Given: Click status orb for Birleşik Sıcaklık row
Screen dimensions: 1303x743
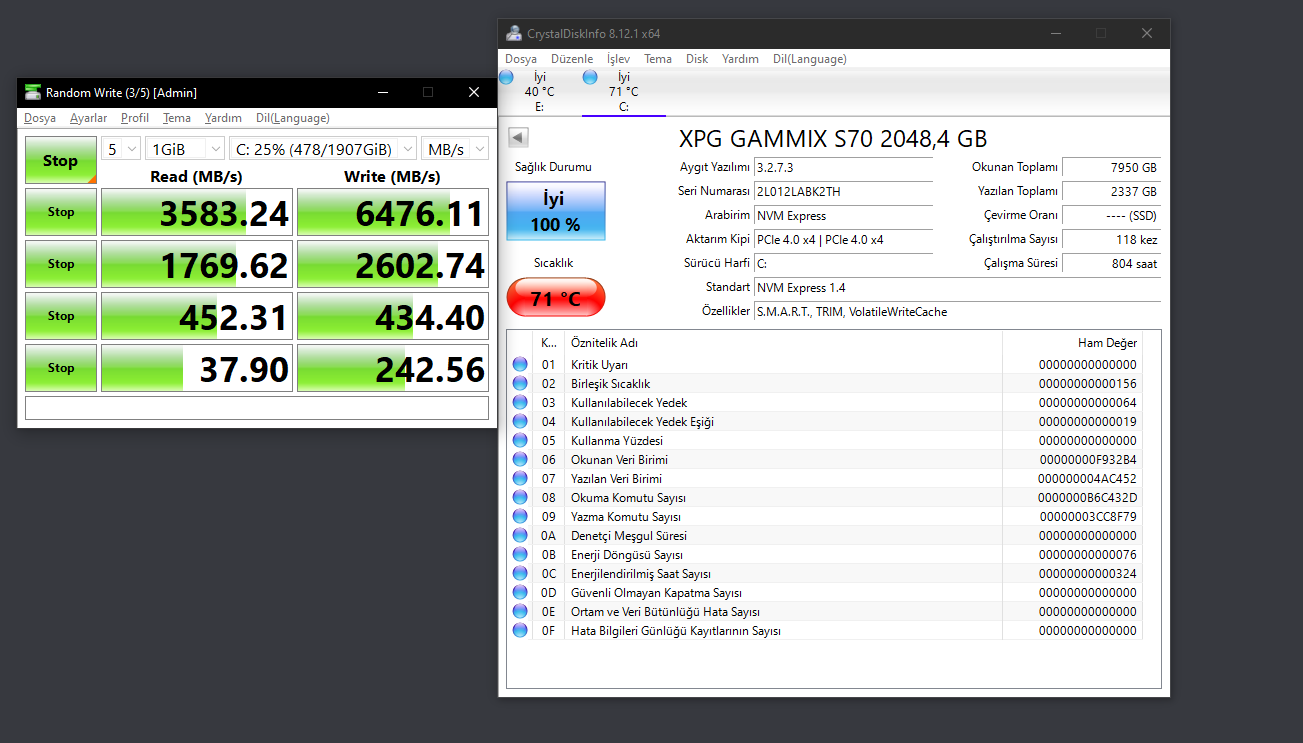Looking at the screenshot, I should (x=520, y=383).
